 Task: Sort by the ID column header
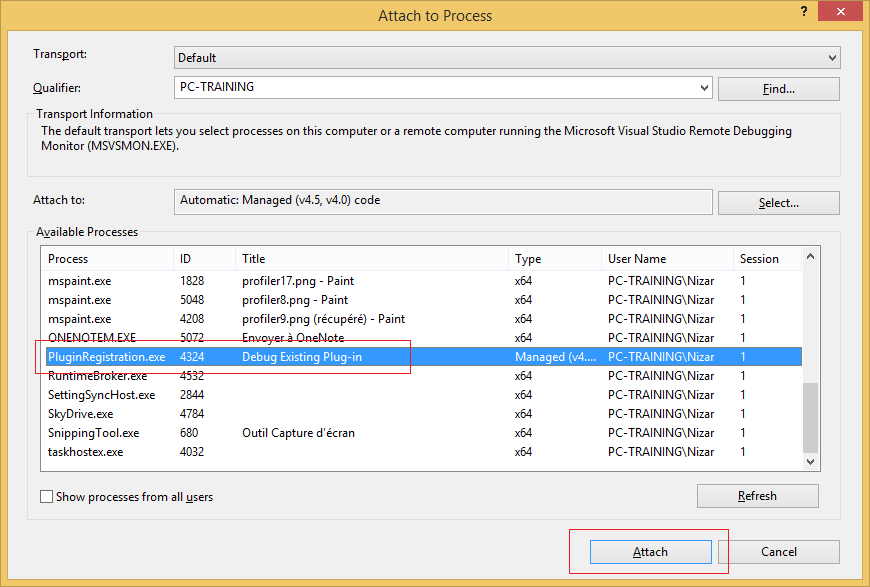point(186,258)
